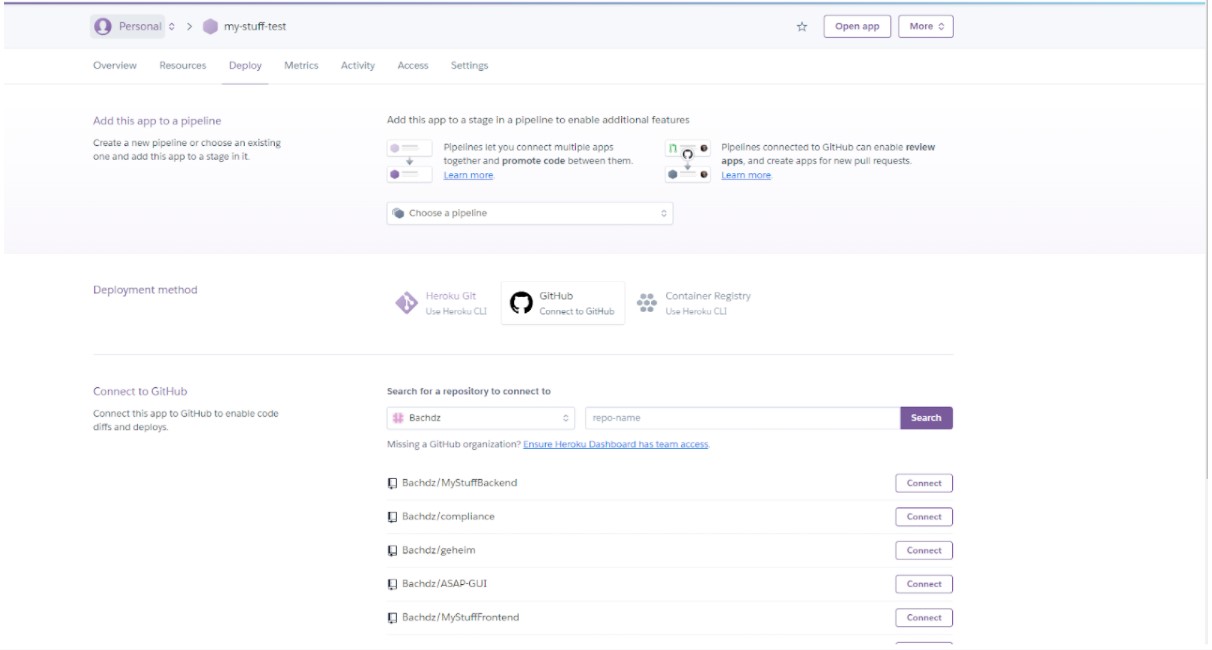Click the my-stuff-test app hexagon icon
Image resolution: width=1212 pixels, height=650 pixels.
tap(210, 27)
